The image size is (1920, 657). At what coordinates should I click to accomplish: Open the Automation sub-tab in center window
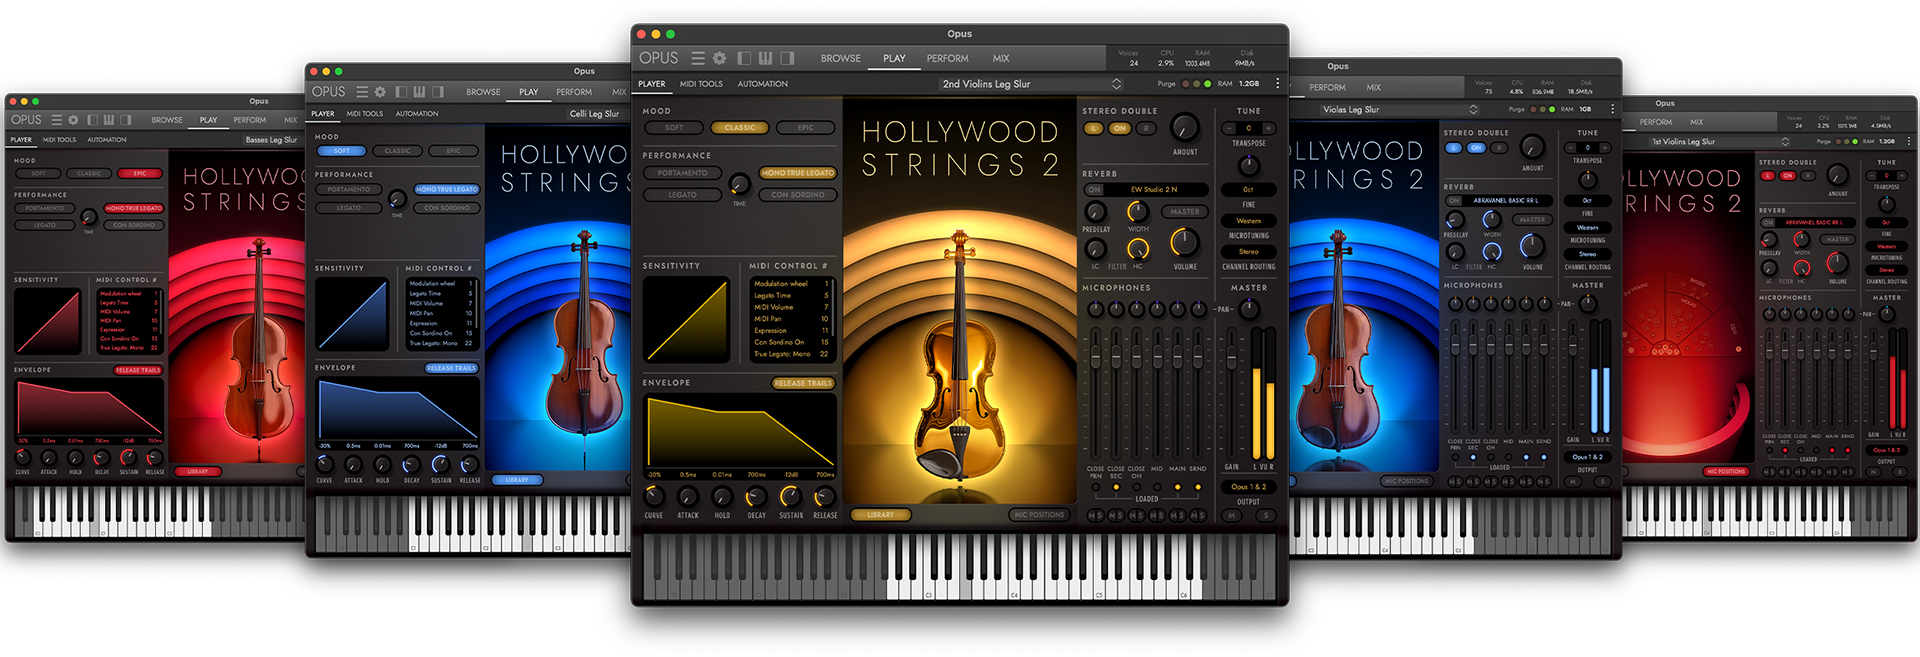pos(763,84)
